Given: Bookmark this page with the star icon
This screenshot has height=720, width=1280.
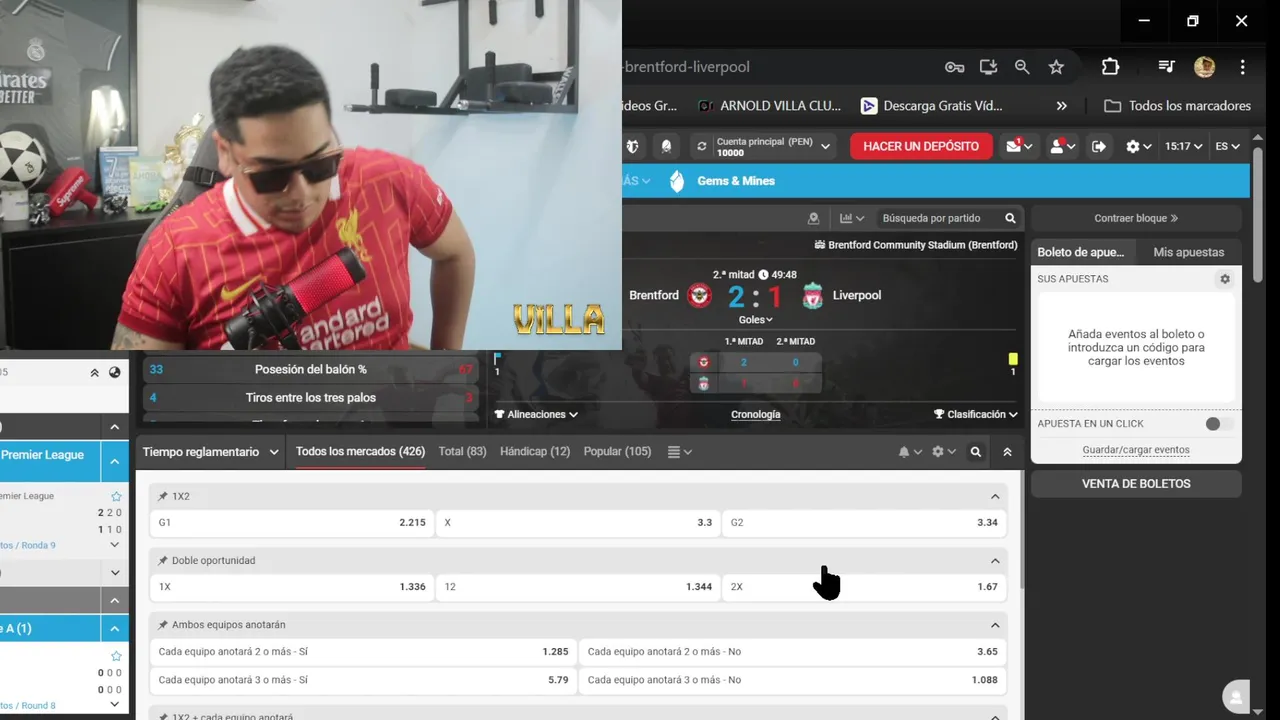Looking at the screenshot, I should tap(1056, 67).
